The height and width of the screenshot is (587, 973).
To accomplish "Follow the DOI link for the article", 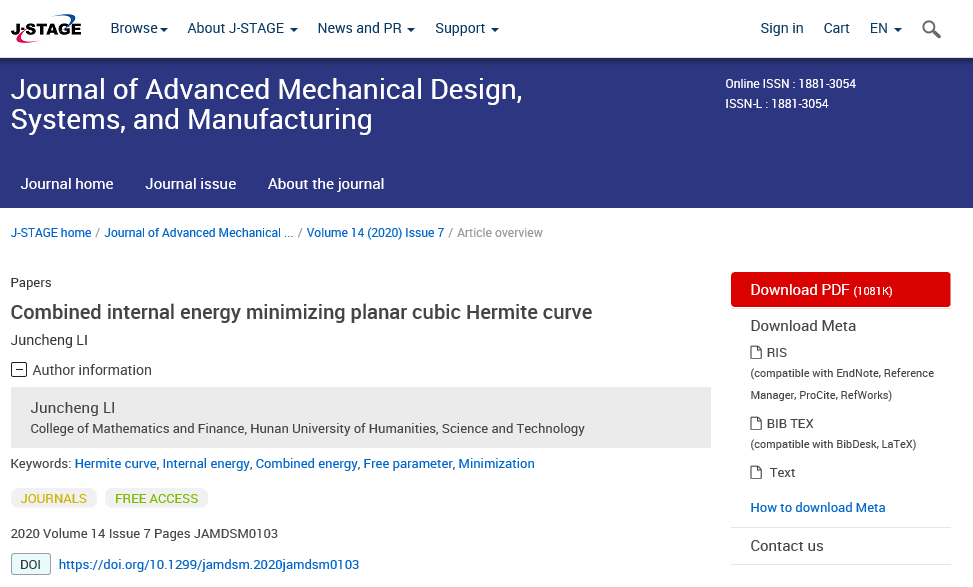I will pos(208,565).
